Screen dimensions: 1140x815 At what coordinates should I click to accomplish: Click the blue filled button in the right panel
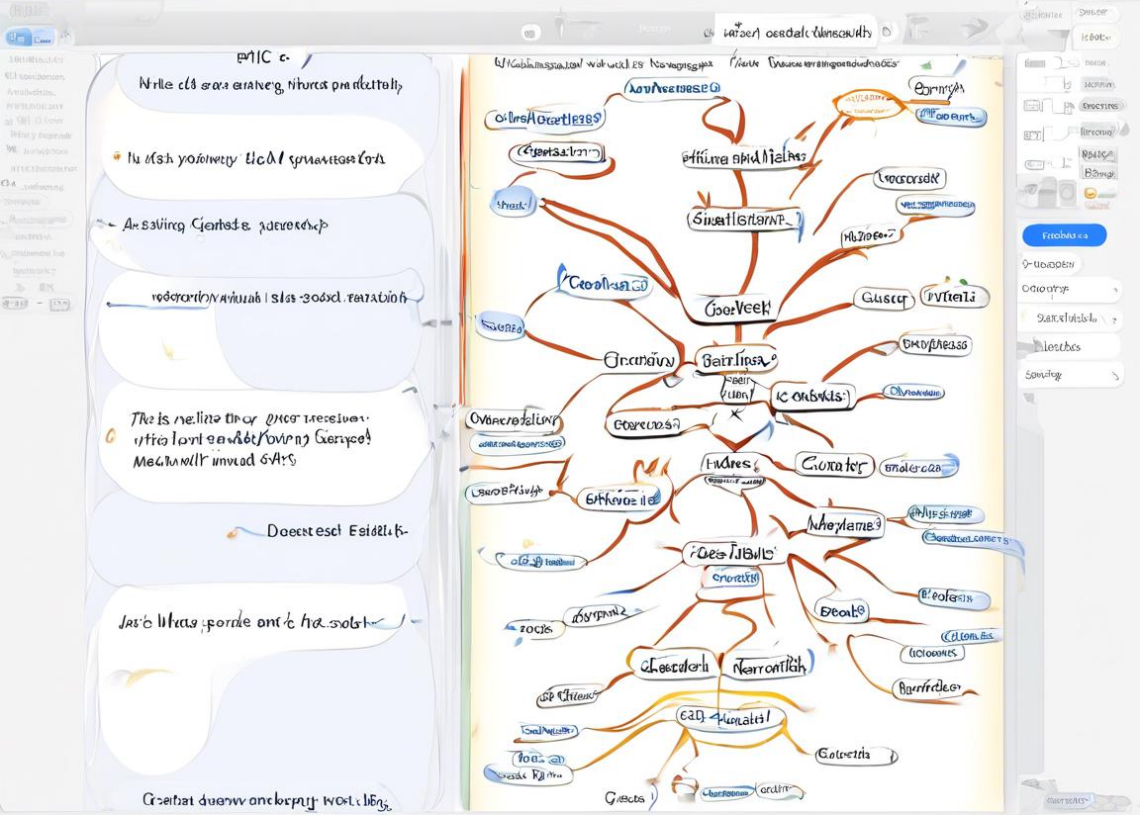click(1064, 236)
